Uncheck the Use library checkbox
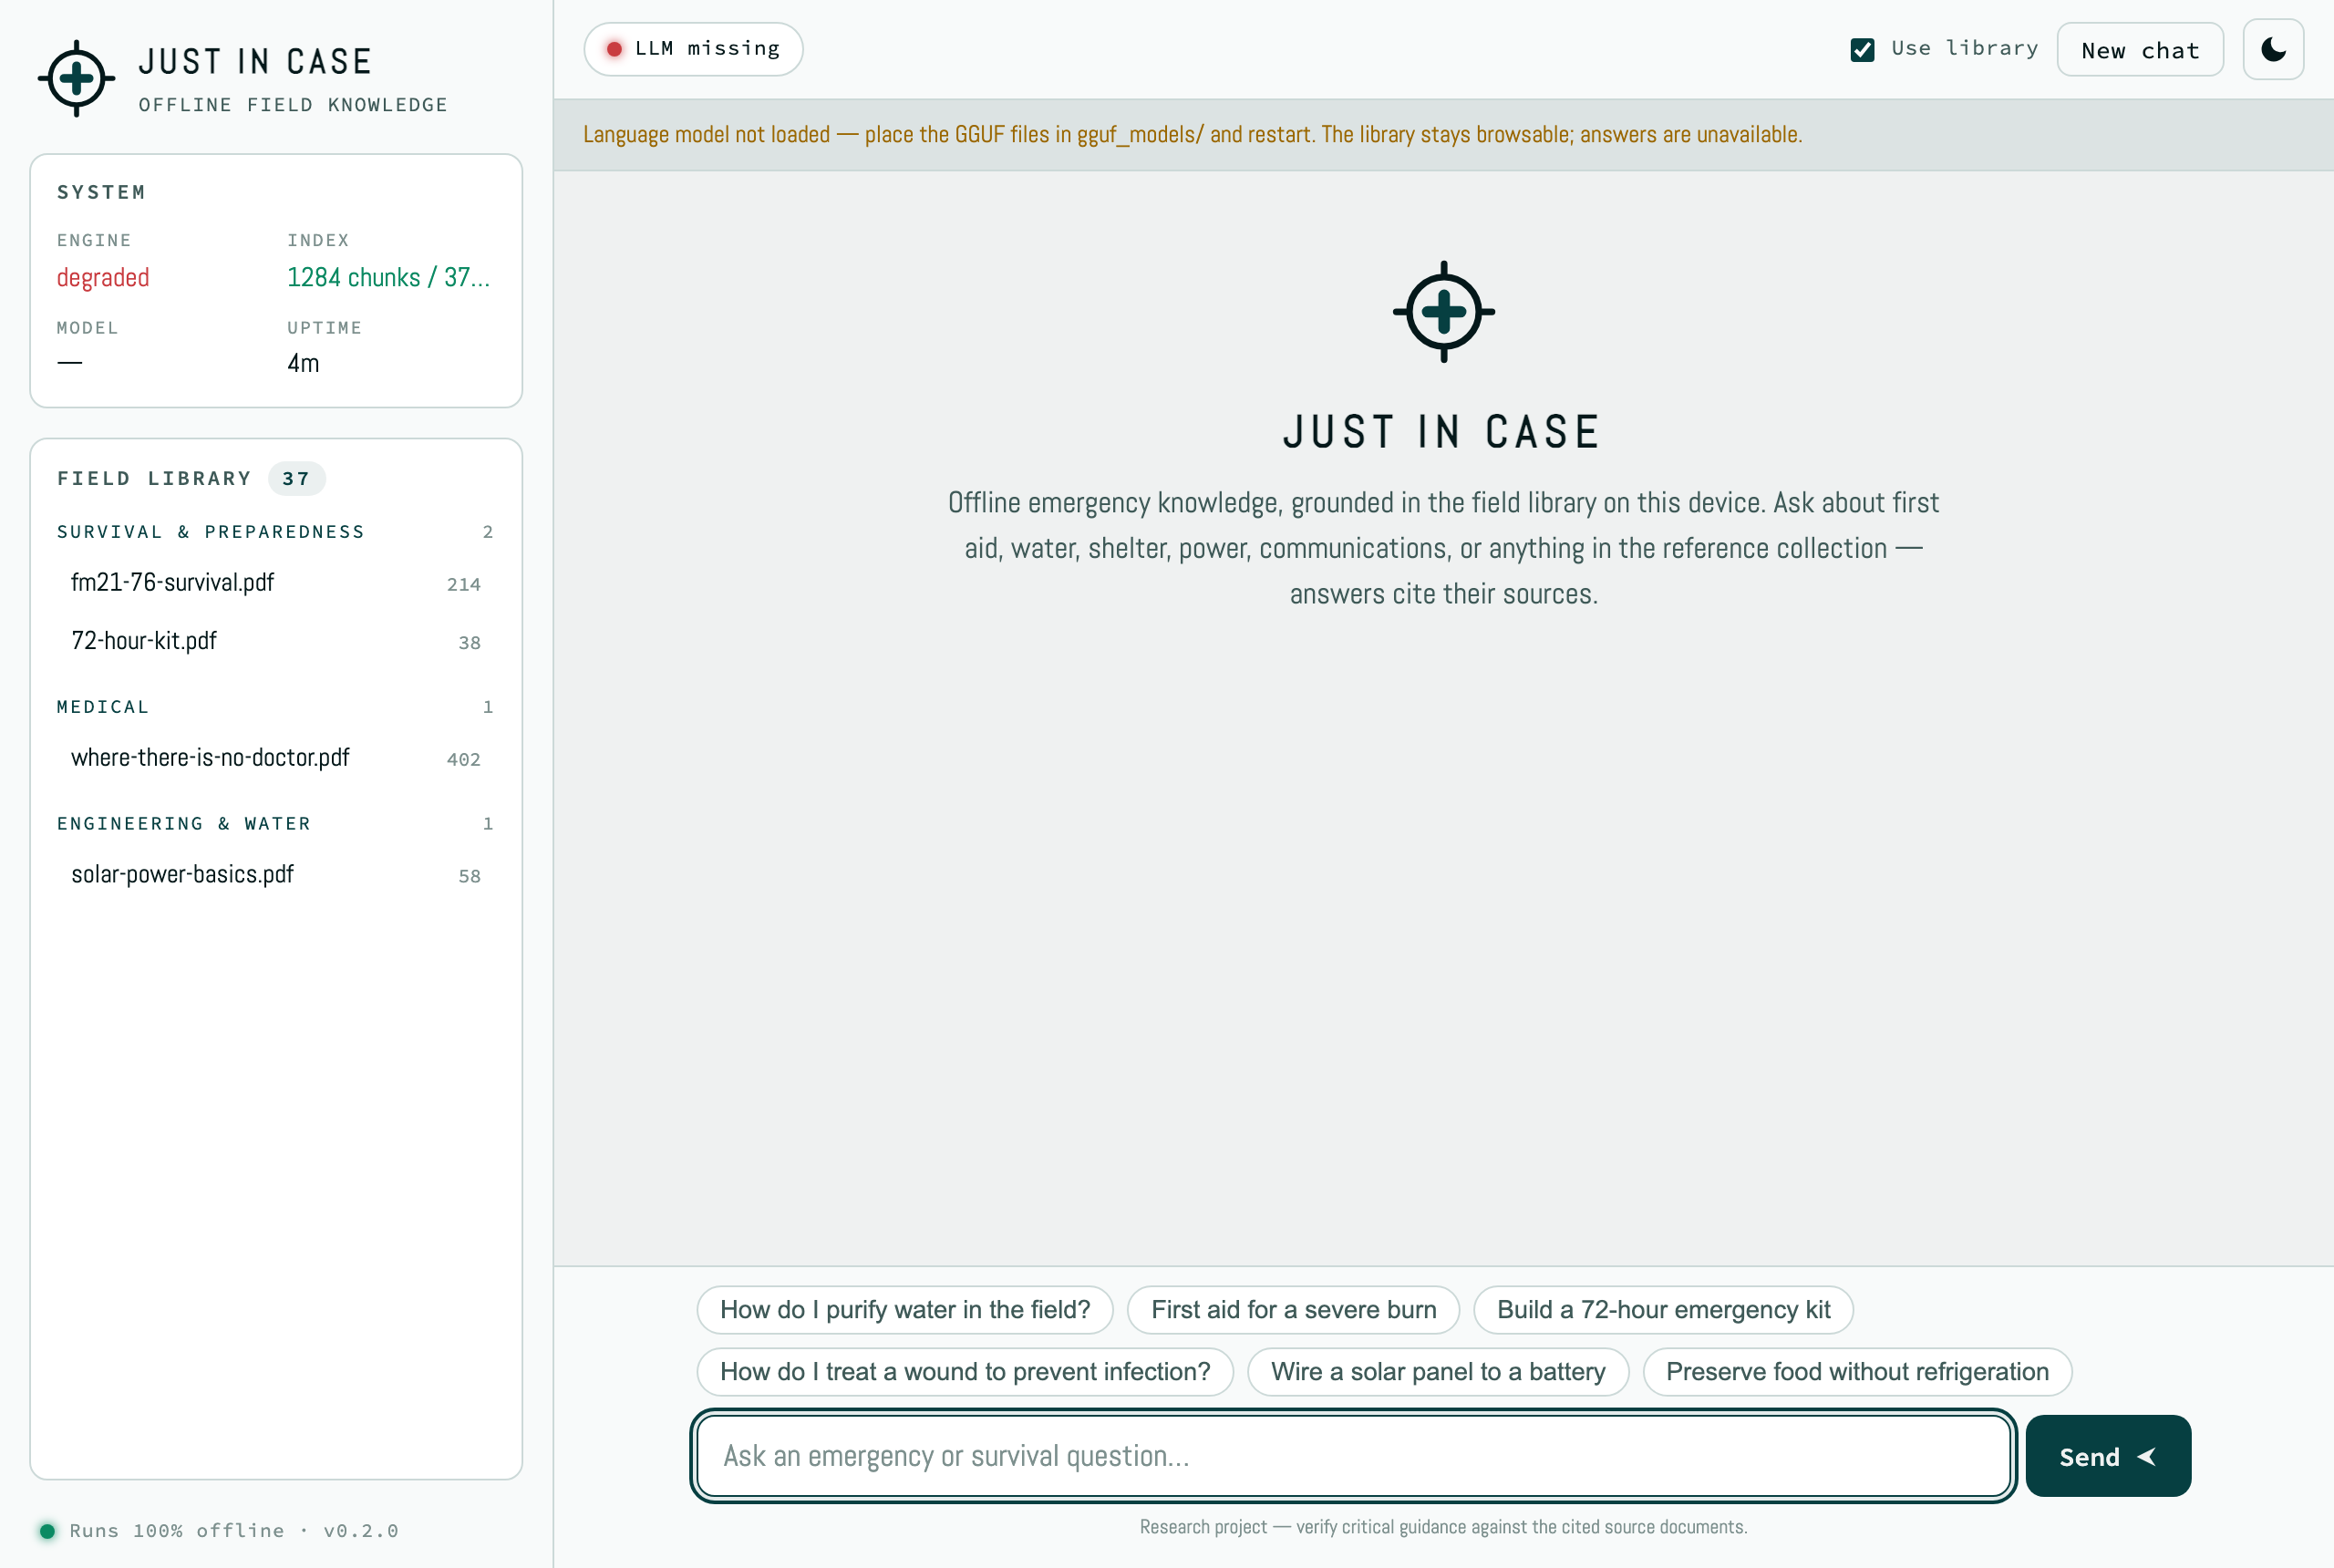Image resolution: width=2334 pixels, height=1568 pixels. point(1862,49)
